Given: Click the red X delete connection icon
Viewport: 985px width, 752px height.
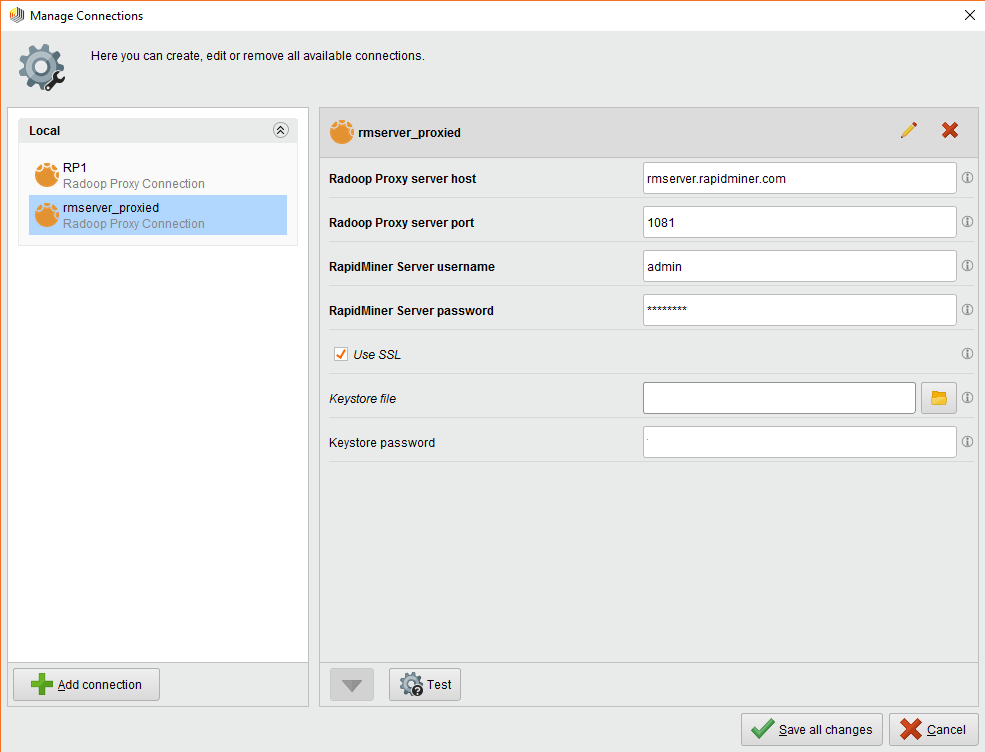Looking at the screenshot, I should [950, 130].
